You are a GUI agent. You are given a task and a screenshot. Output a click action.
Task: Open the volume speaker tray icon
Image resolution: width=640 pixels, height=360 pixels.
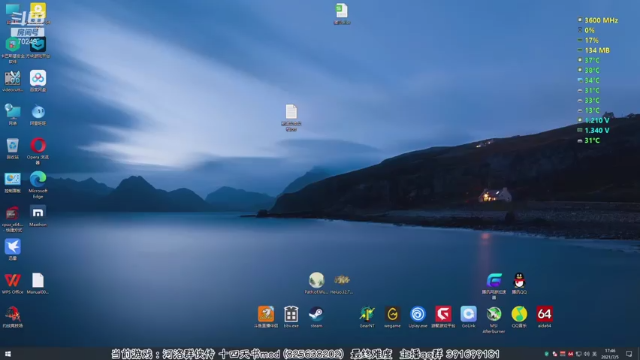(x=587, y=354)
